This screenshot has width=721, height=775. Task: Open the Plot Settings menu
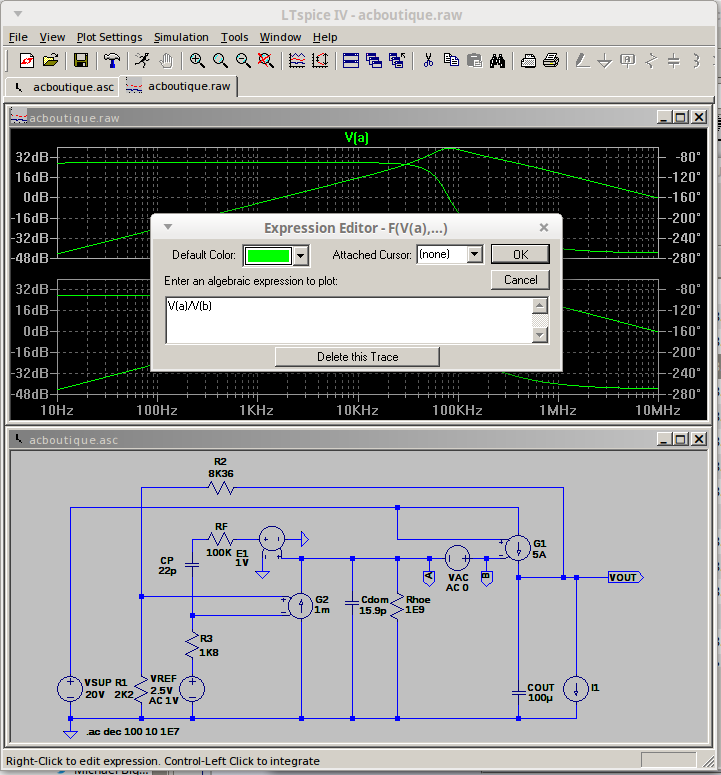tap(109, 37)
